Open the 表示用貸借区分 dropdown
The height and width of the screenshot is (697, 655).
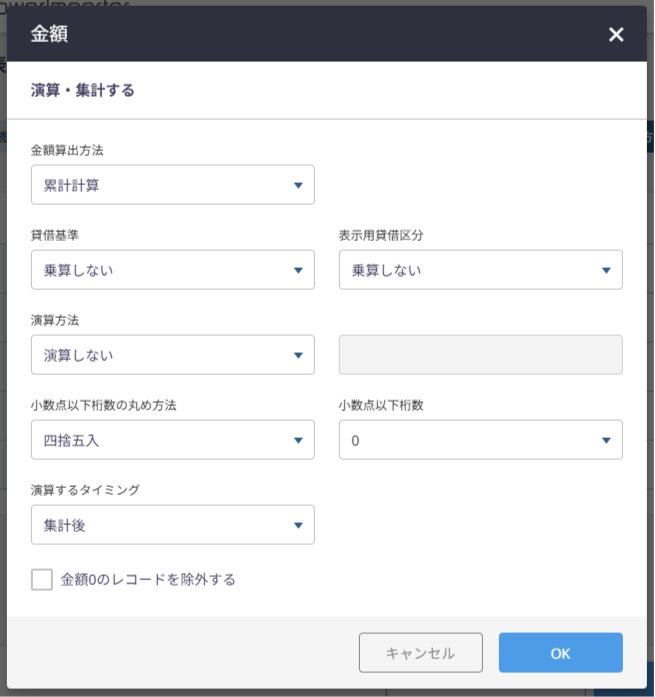point(480,270)
